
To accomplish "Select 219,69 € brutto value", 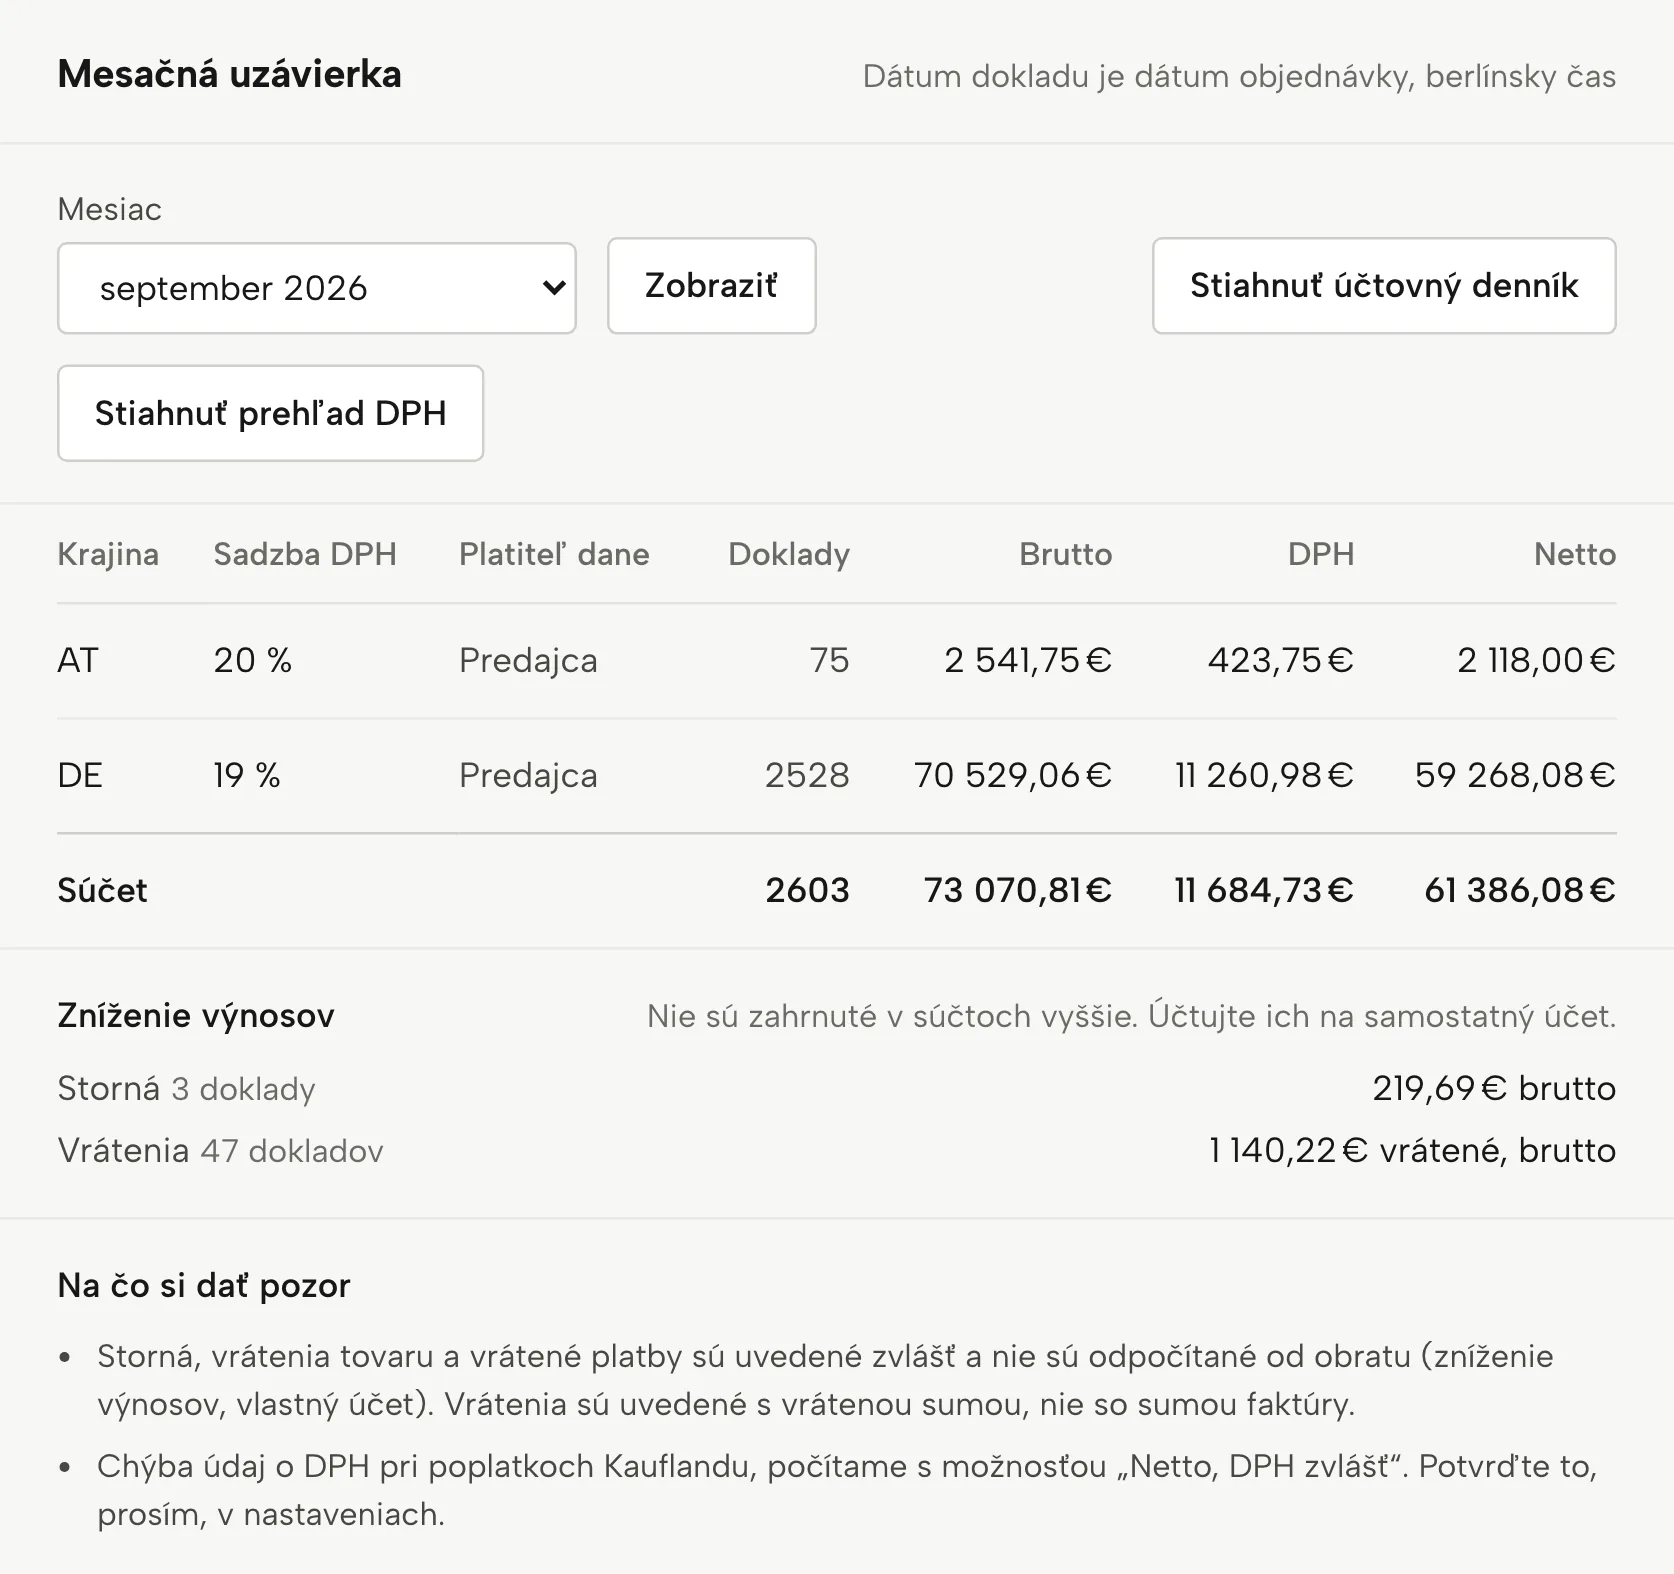I will click(1494, 1088).
